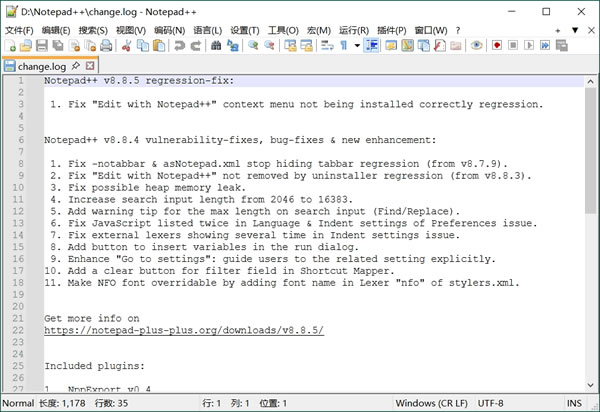Close the change.log tab with red X
600x412 pixels.
[90, 65]
